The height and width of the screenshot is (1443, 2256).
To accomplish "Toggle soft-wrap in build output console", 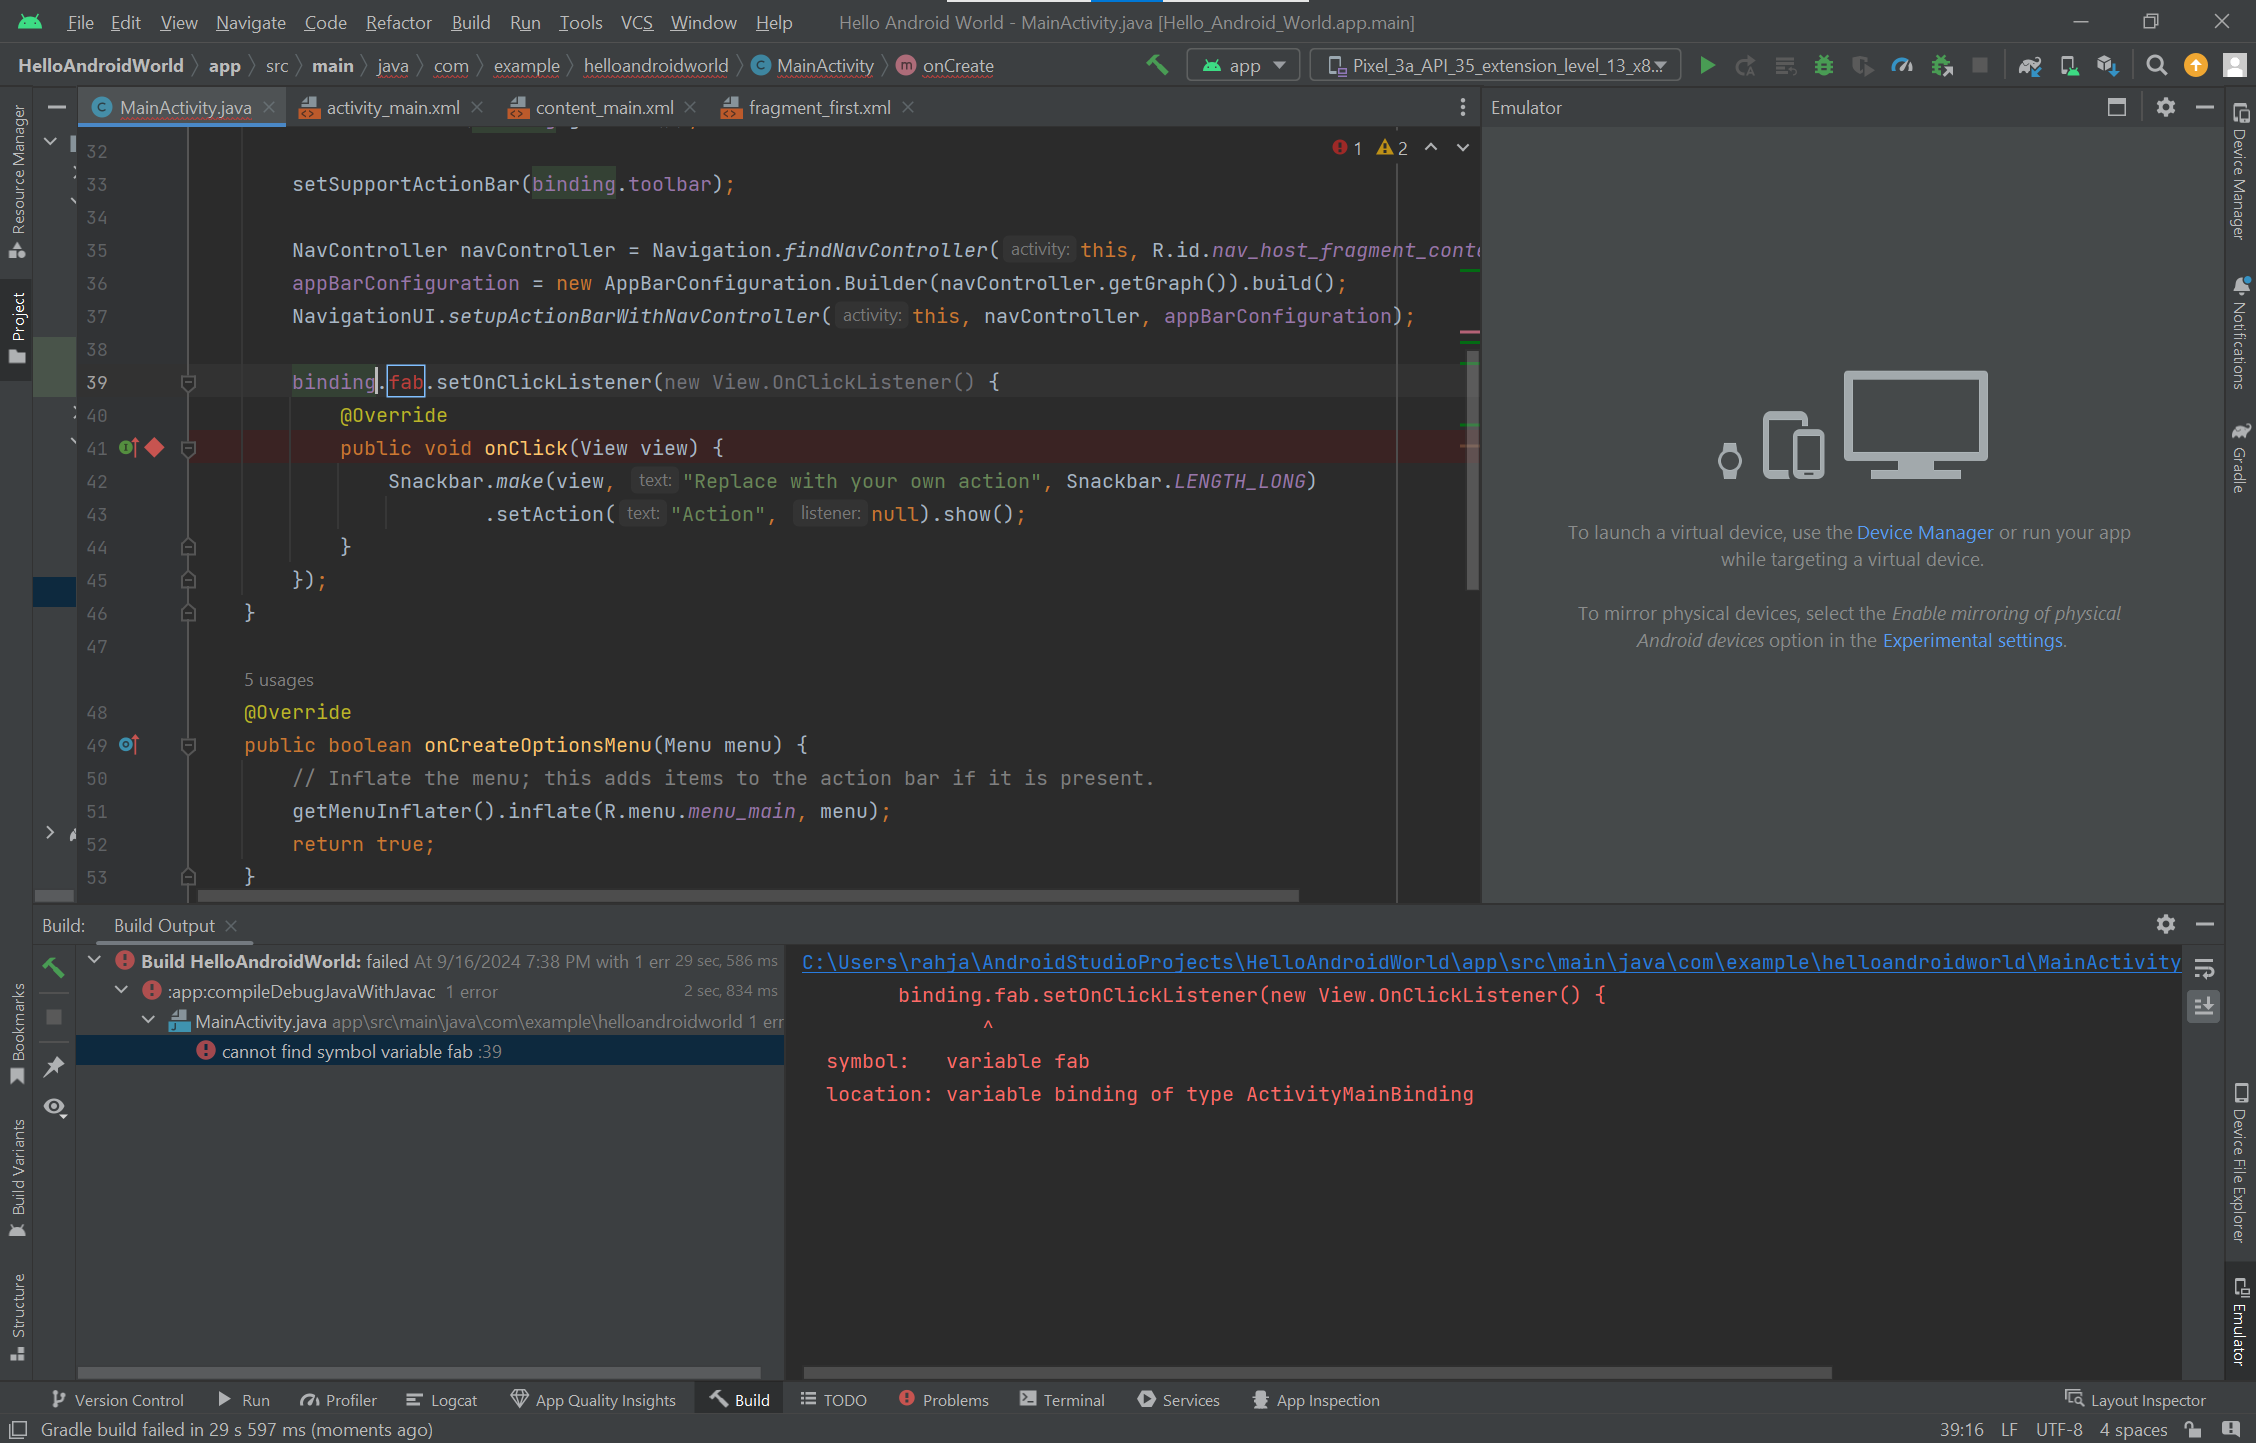I will tap(2204, 968).
